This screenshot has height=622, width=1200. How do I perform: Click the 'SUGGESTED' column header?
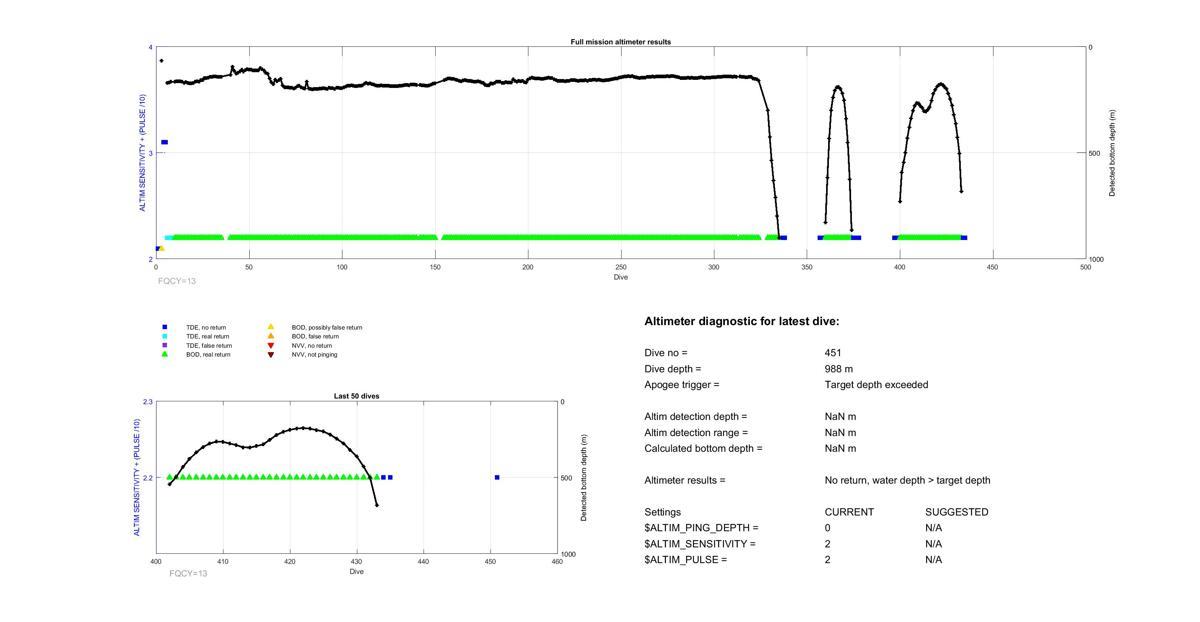[x=957, y=512]
